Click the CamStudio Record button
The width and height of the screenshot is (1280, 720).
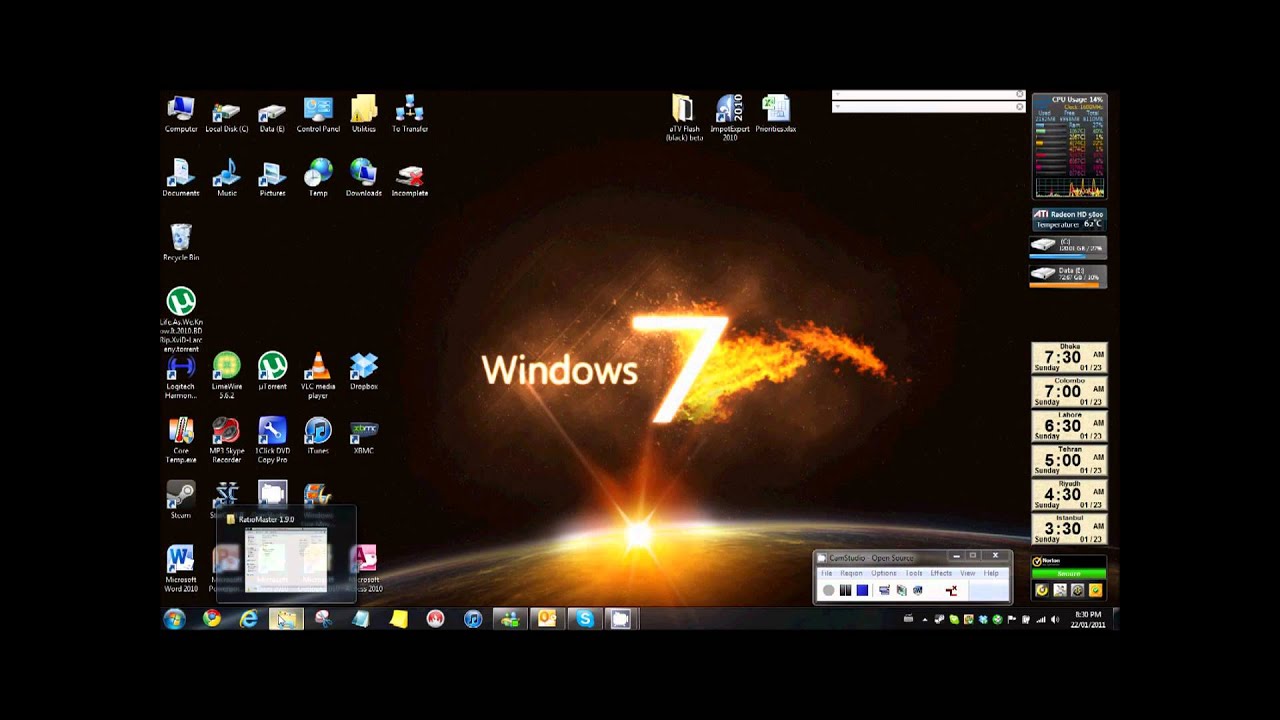point(828,590)
